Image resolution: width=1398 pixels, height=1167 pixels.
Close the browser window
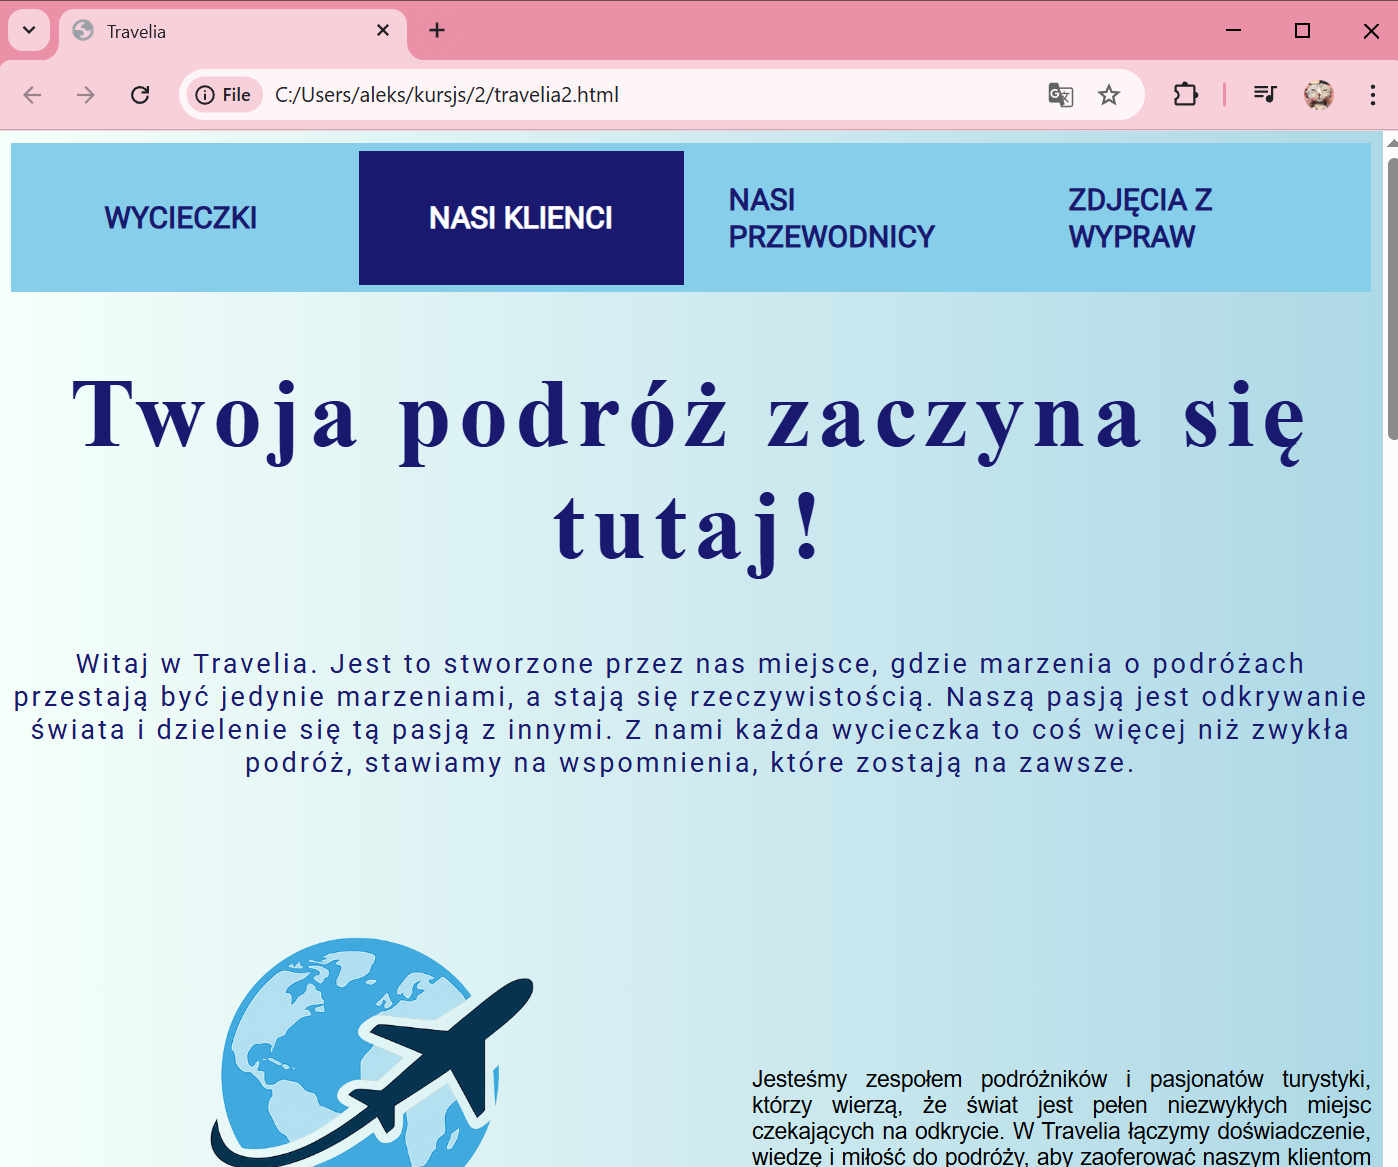pyautogui.click(x=1371, y=31)
